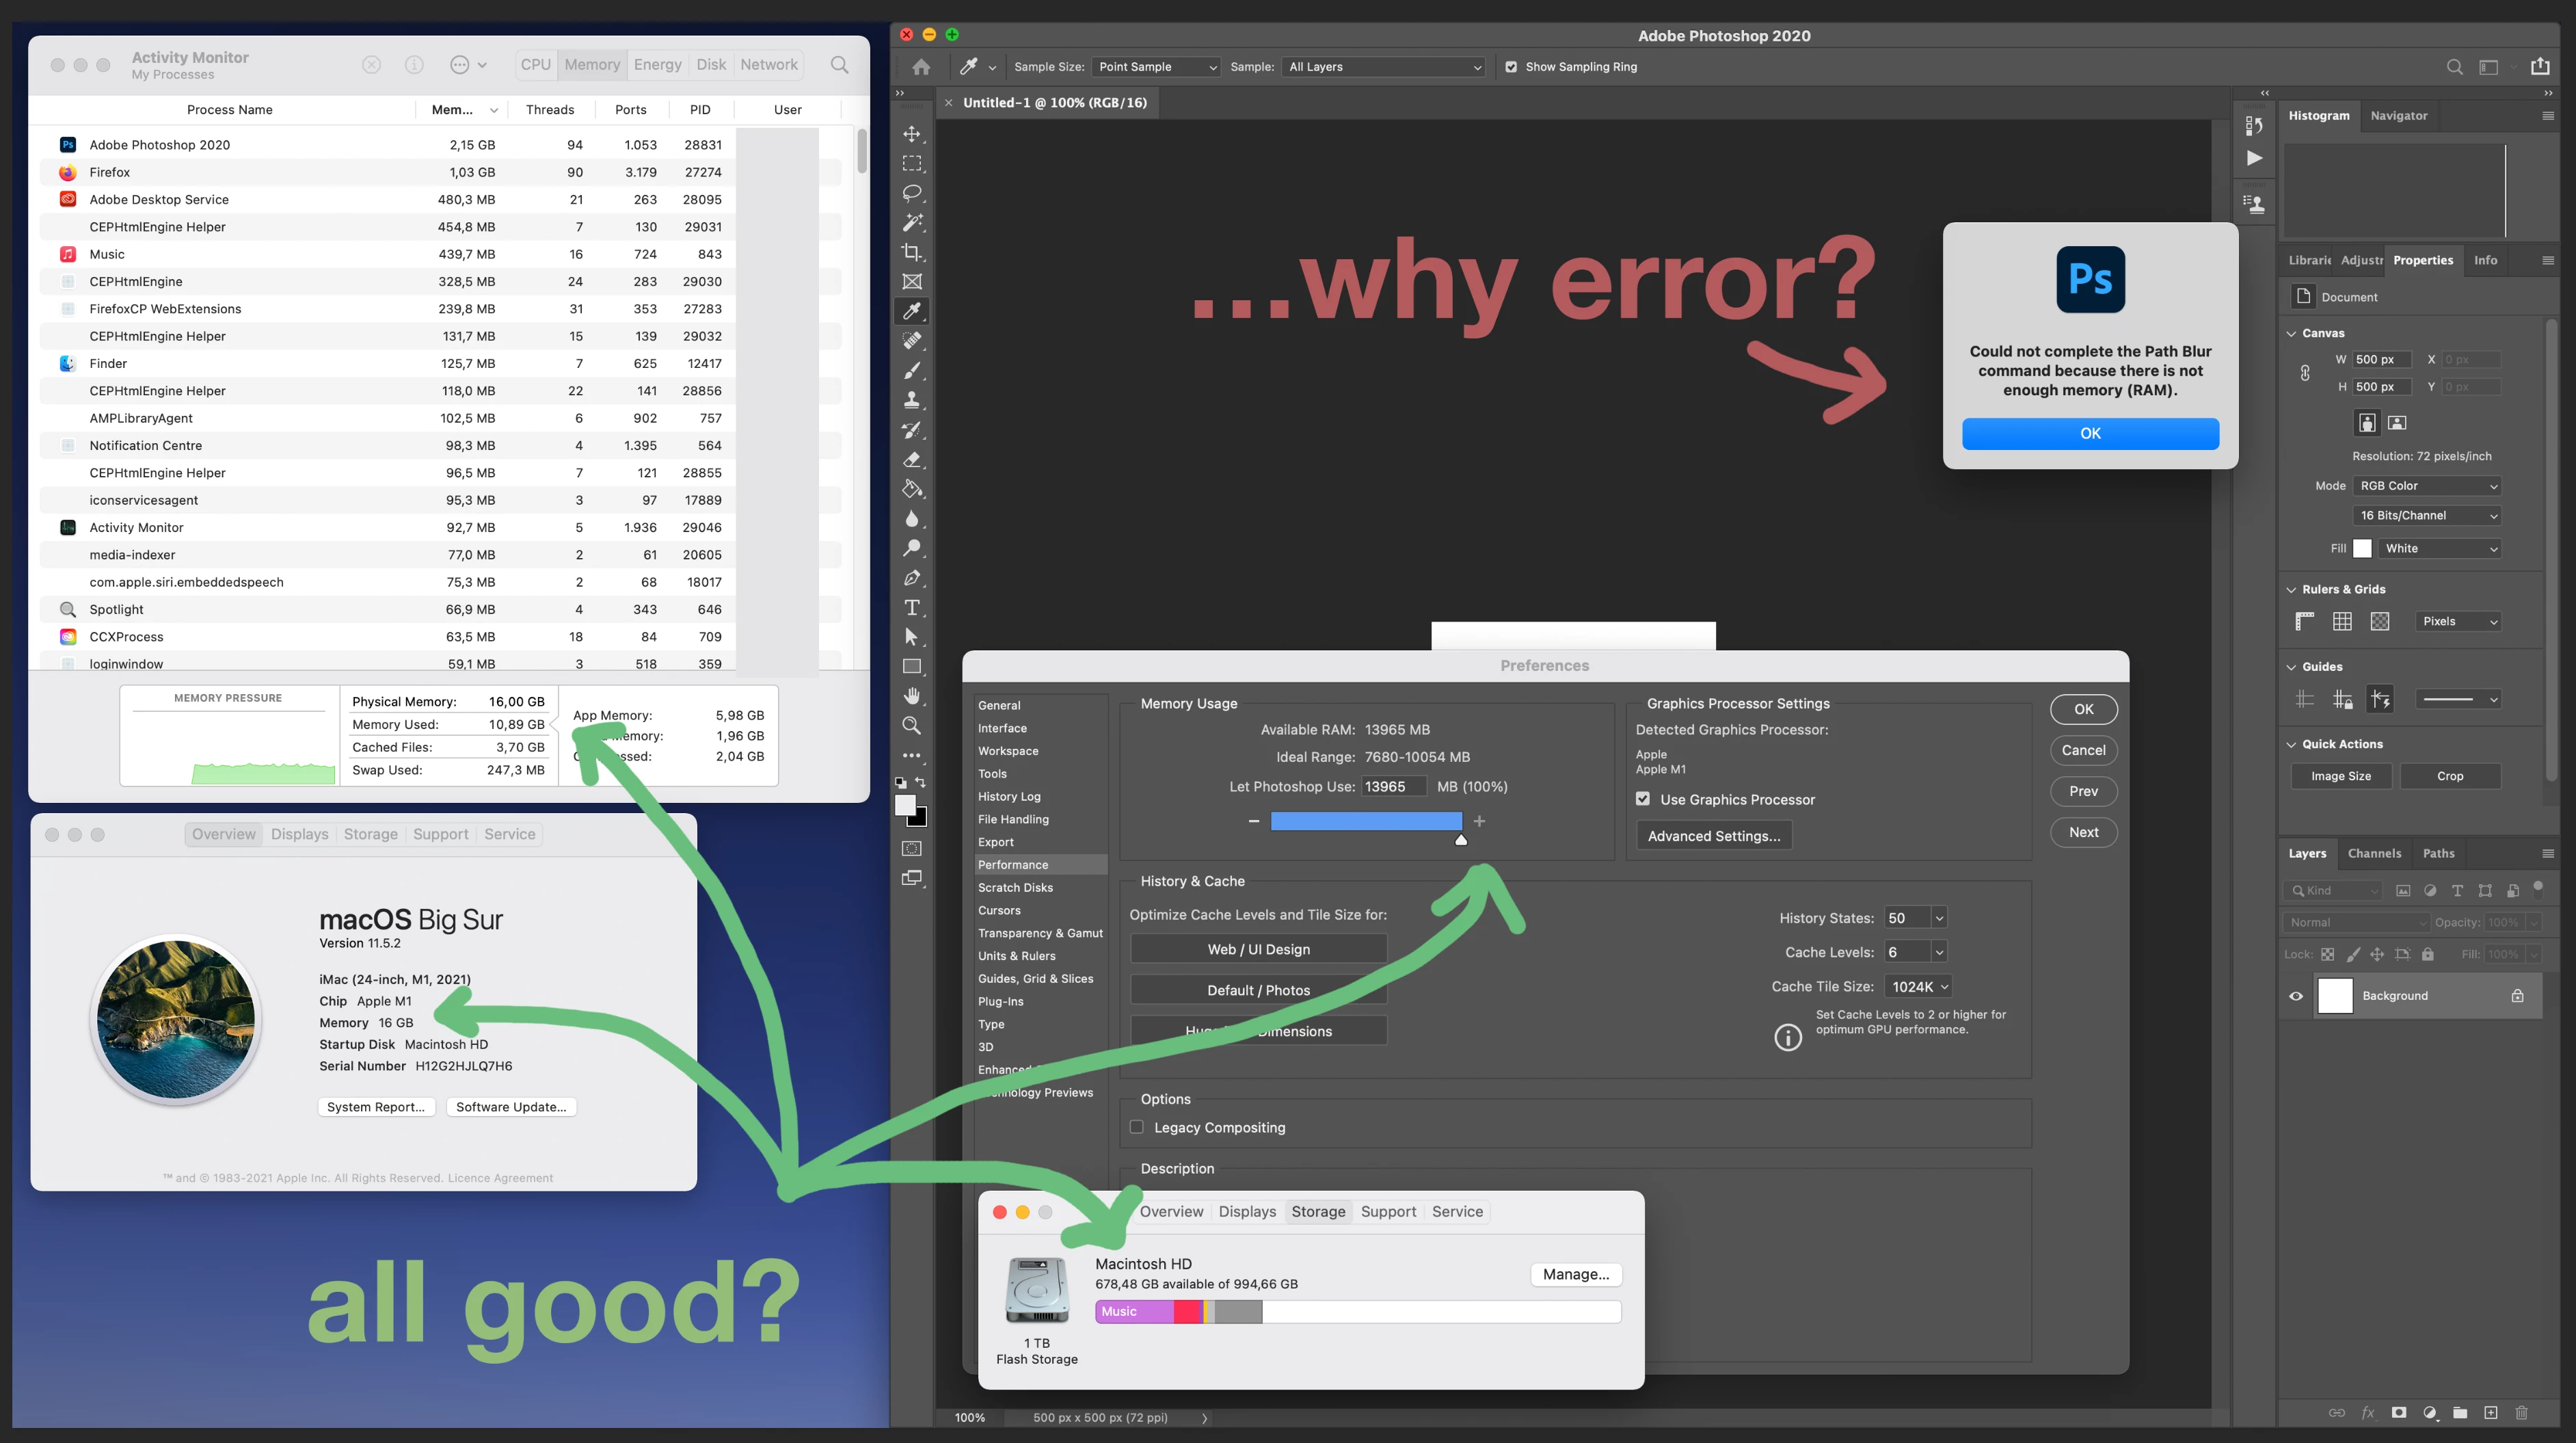Screen dimensions: 2576x1443
Task: Select the Crop tool
Action: pos(912,252)
